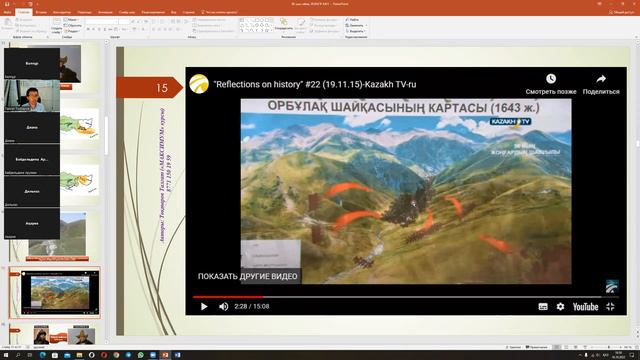The image size is (640, 360).
Task: Play the embedded YouTube video
Action: tap(204, 307)
